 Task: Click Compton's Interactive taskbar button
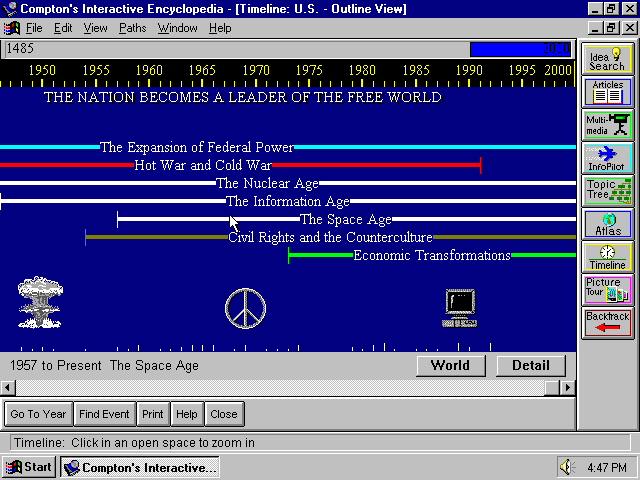140,467
